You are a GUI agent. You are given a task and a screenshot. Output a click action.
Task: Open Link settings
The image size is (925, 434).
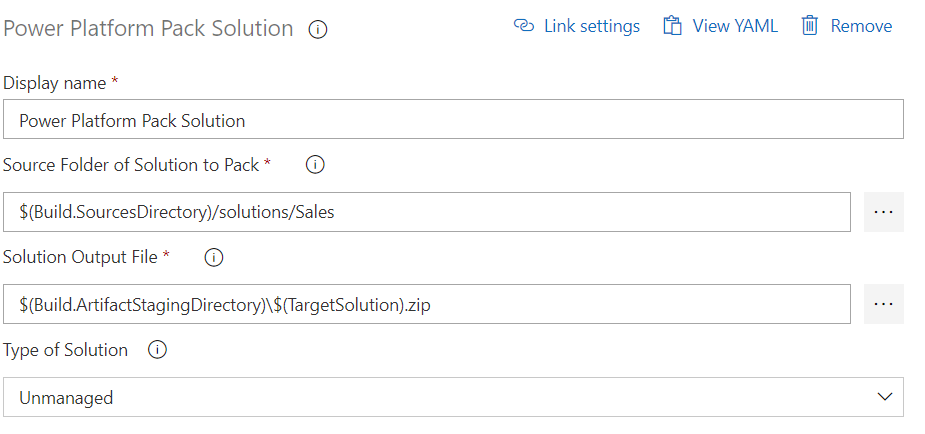click(x=592, y=26)
